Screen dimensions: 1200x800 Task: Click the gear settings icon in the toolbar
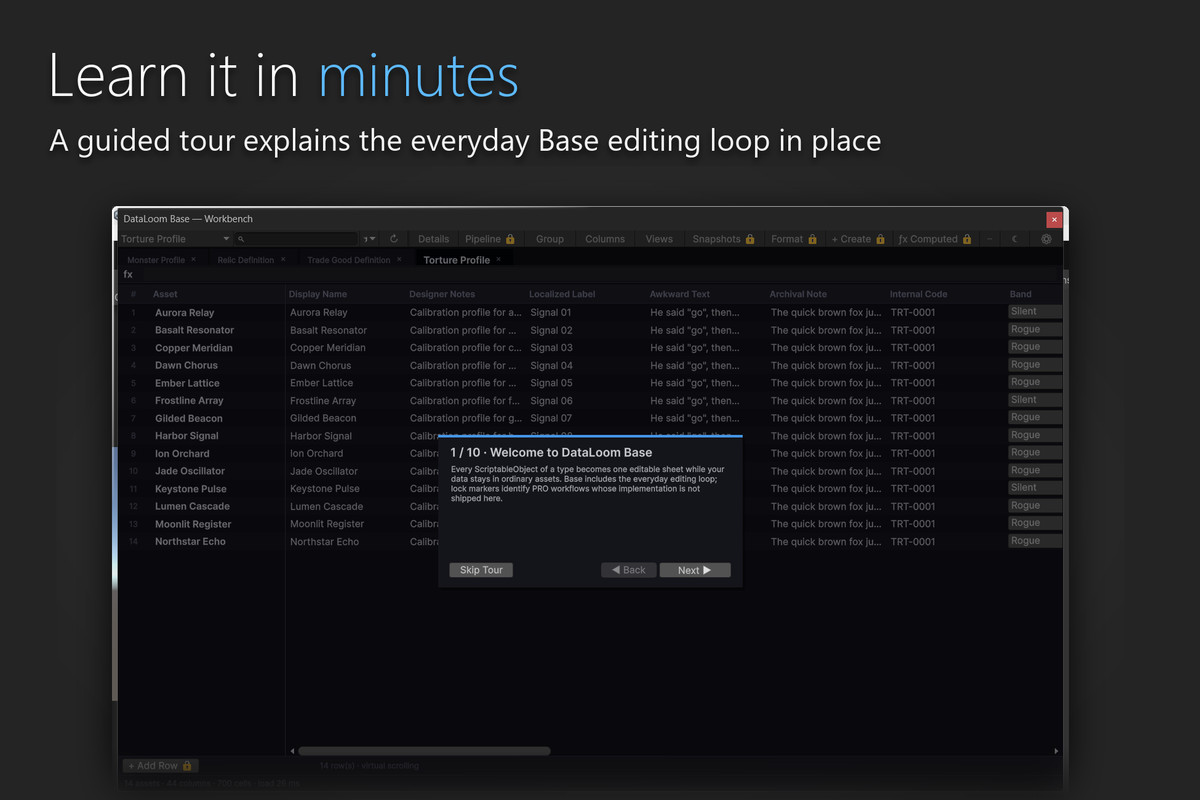pos(1046,239)
